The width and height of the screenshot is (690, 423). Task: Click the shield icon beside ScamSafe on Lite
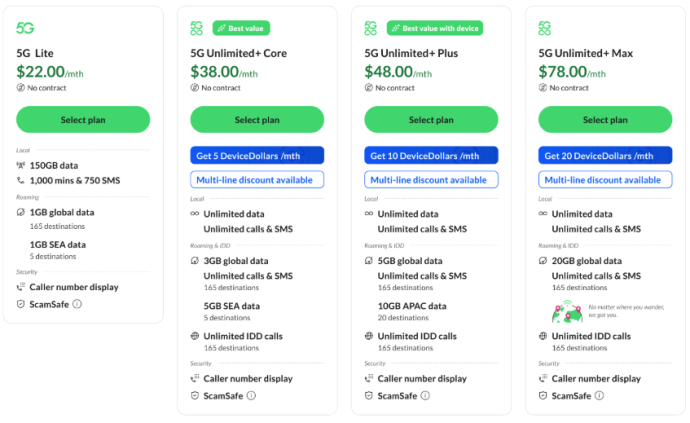21,304
